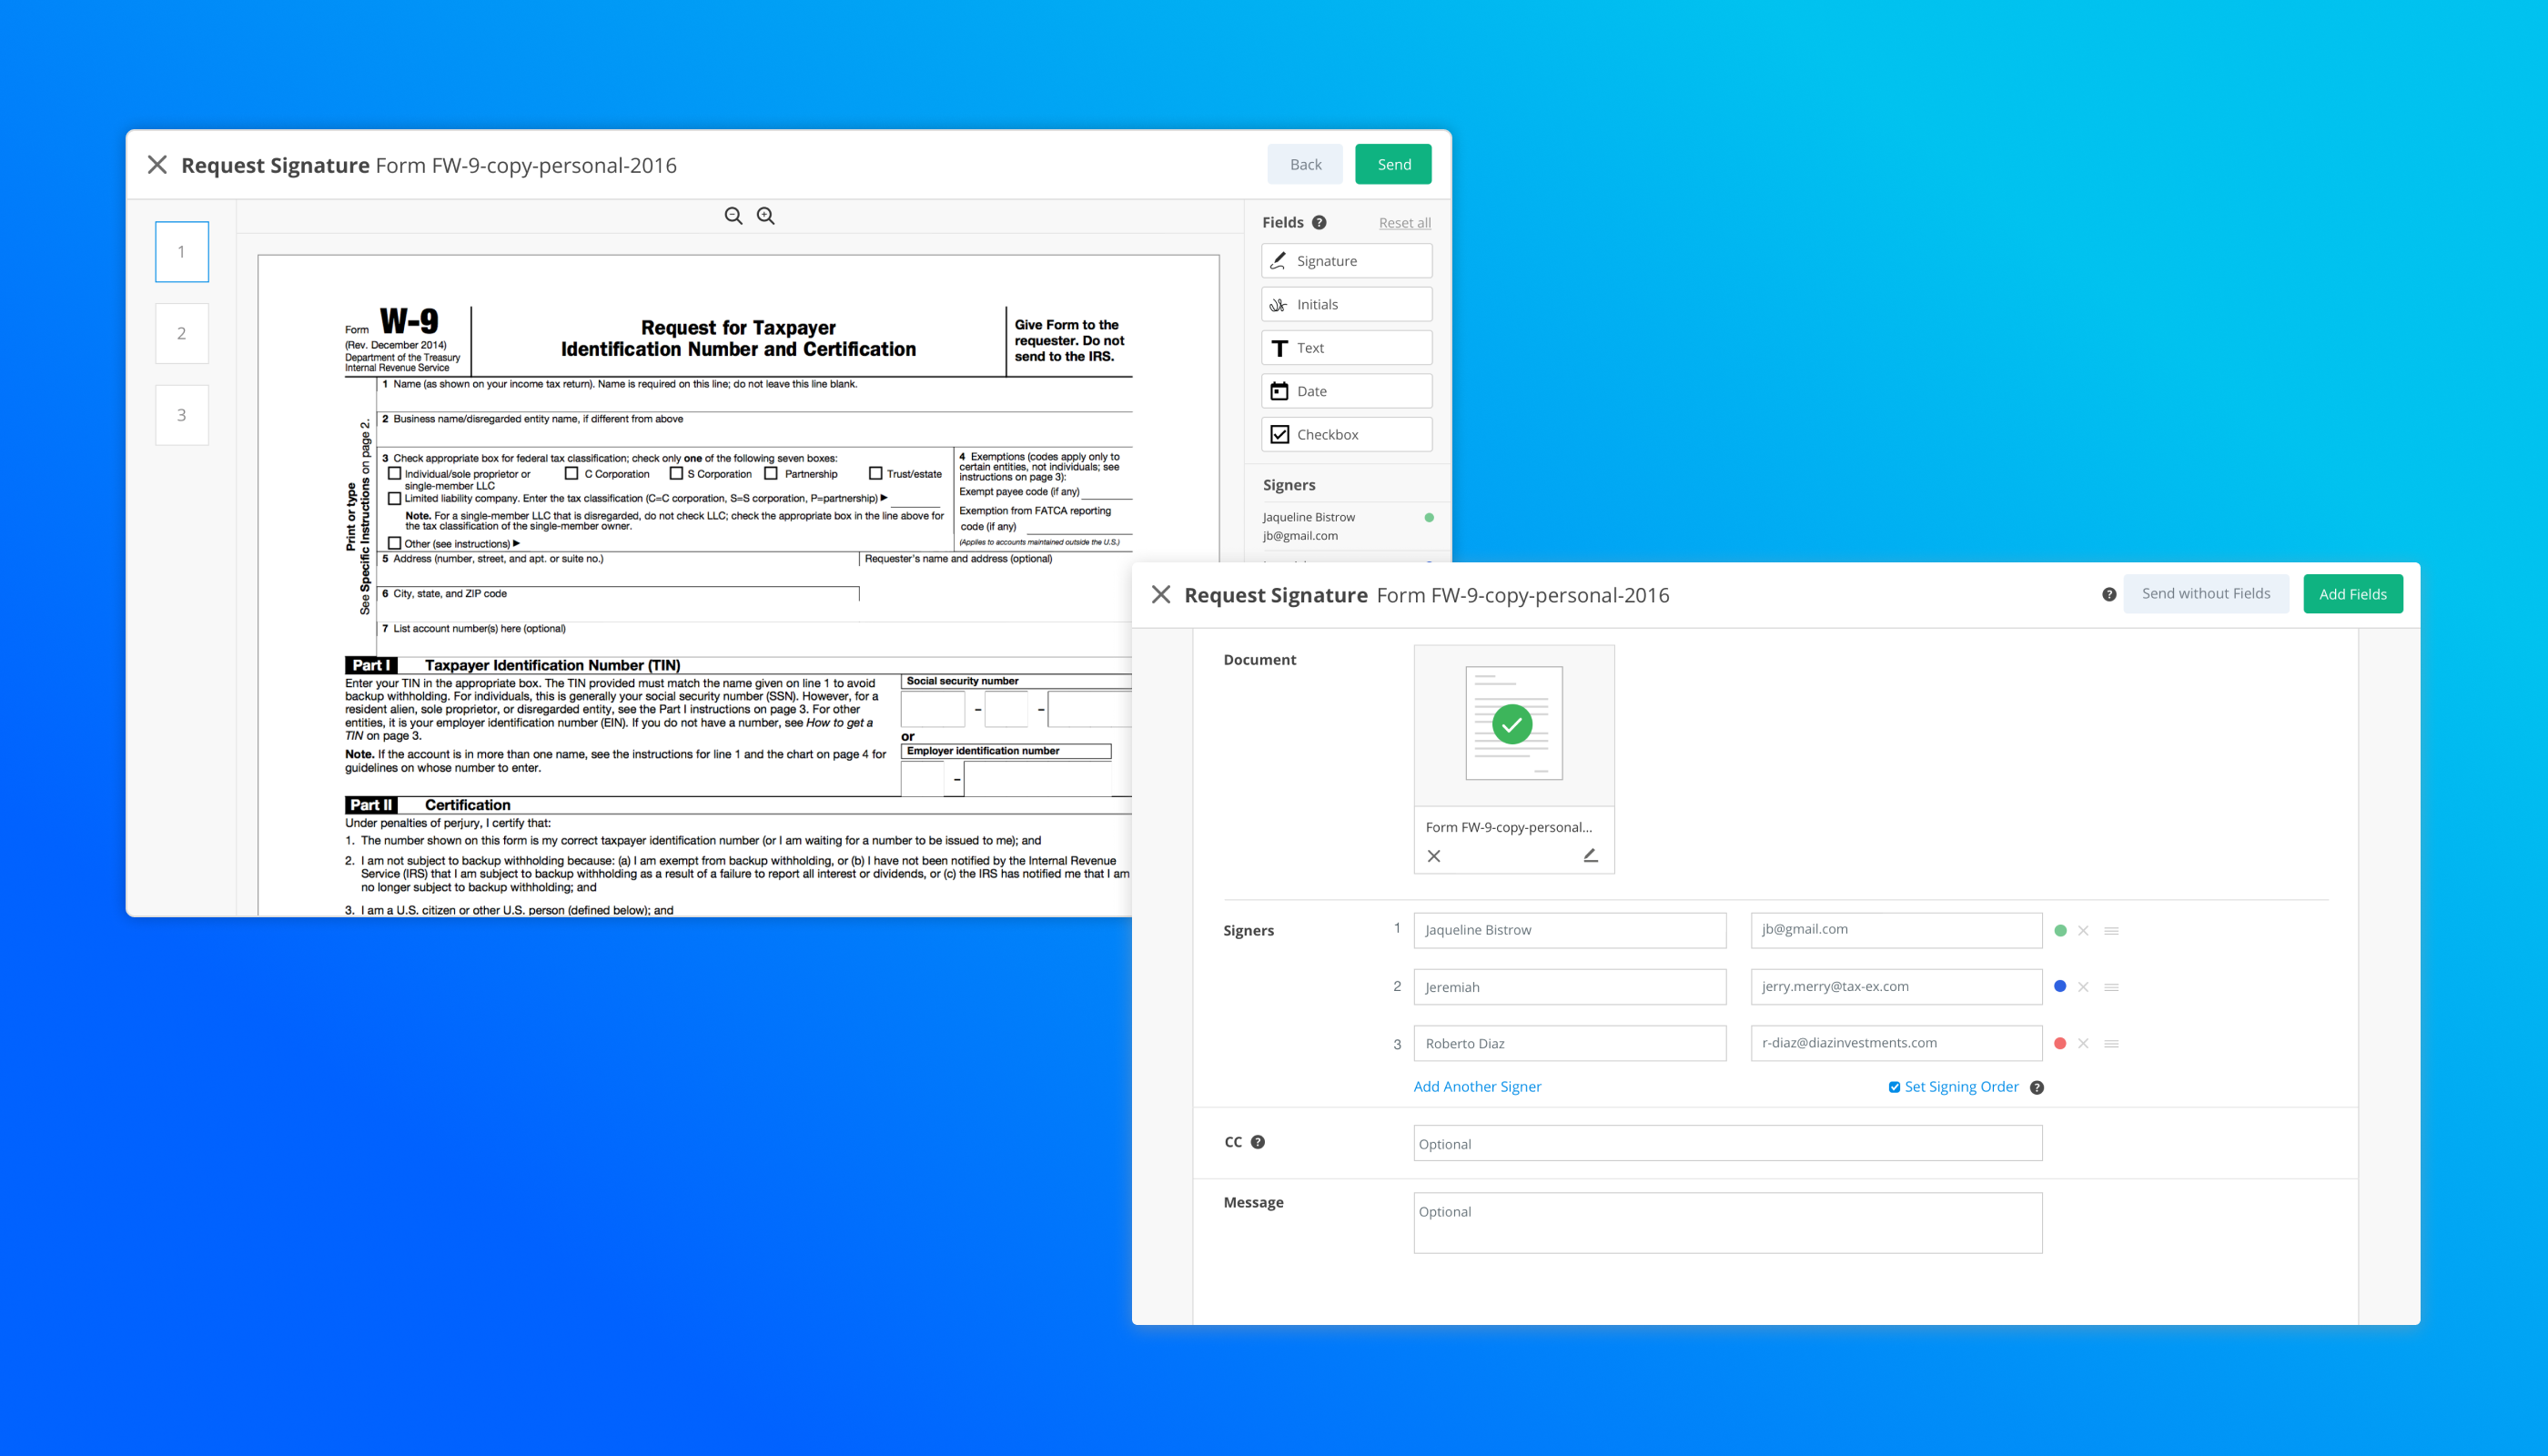2548x1456 pixels.
Task: Click blue color dot for Jeremiah
Action: (2060, 987)
